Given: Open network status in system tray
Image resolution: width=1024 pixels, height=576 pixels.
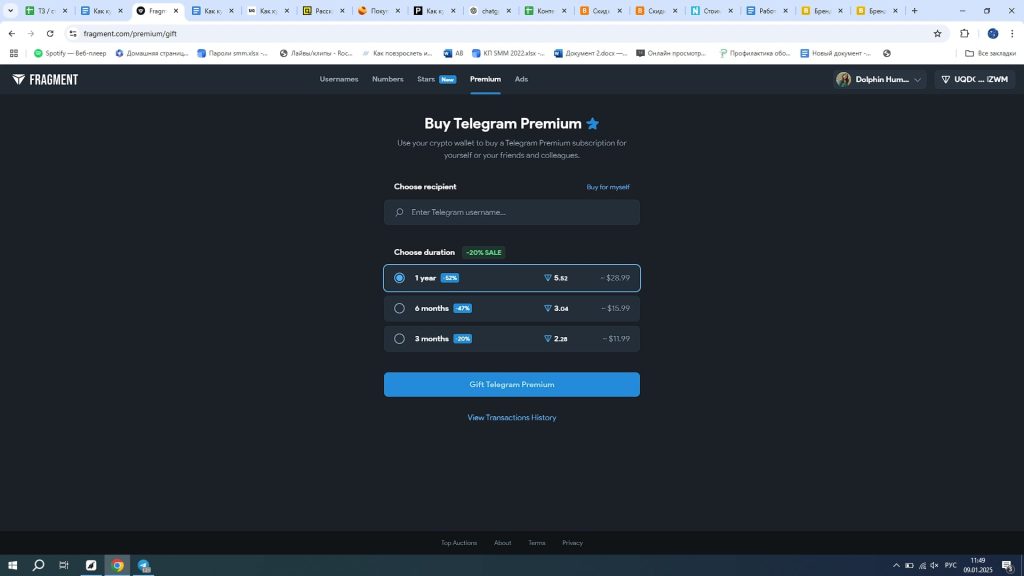Looking at the screenshot, I should tap(922, 566).
